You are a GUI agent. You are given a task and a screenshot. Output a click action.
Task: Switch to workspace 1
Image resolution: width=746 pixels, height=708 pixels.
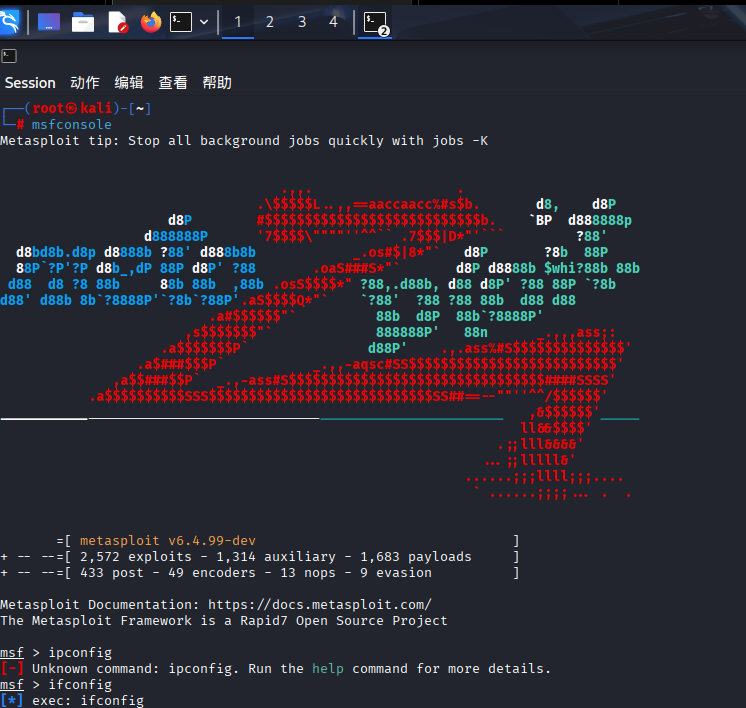[x=238, y=22]
